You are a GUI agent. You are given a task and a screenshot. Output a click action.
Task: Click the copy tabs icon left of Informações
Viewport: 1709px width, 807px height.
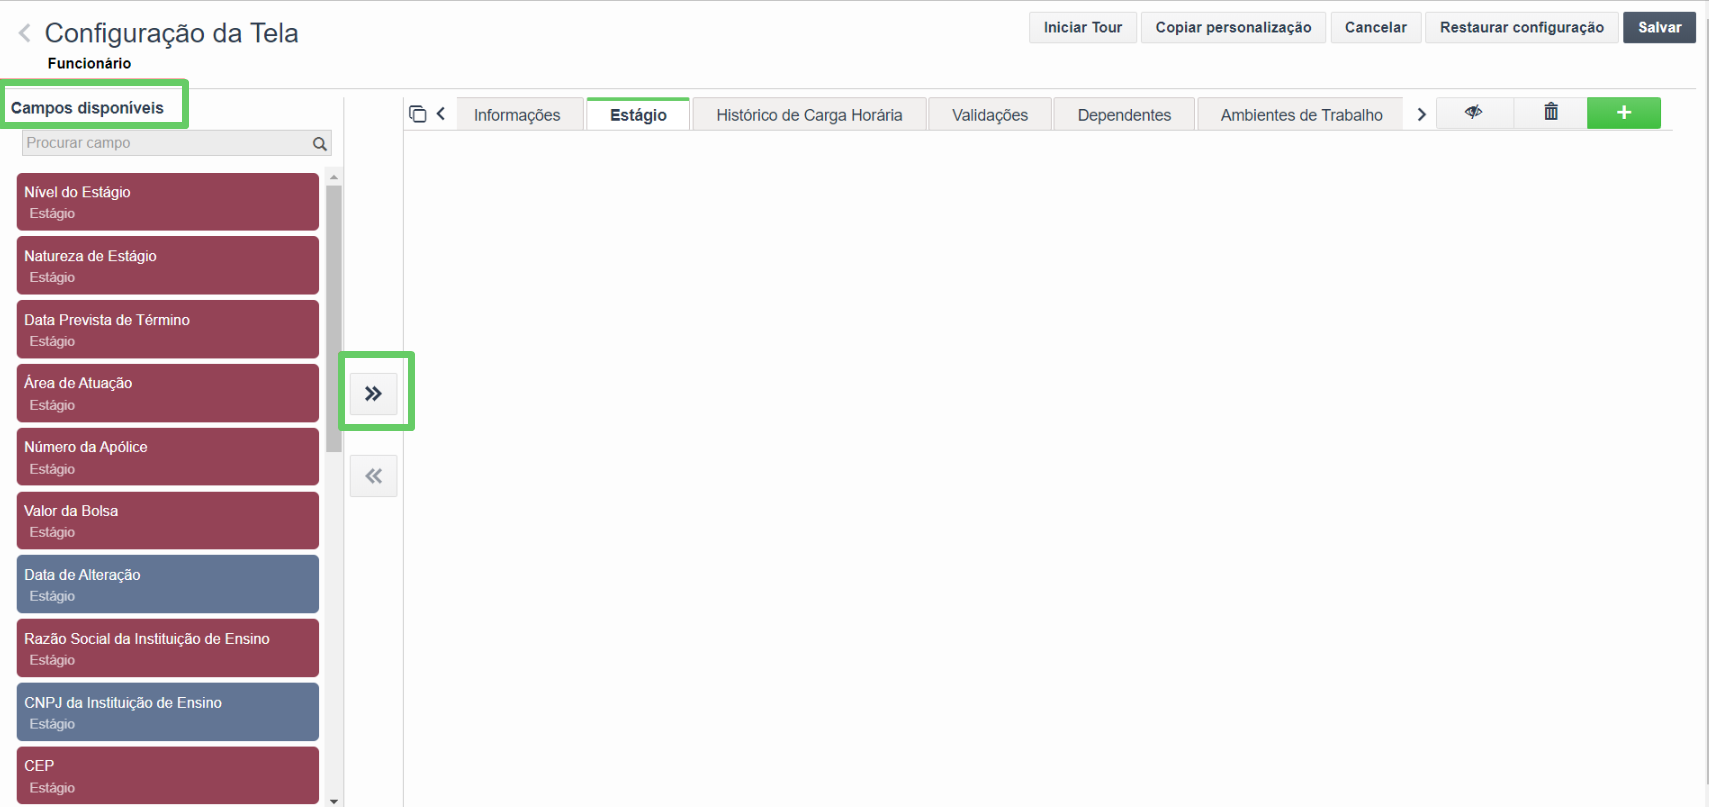pos(418,114)
